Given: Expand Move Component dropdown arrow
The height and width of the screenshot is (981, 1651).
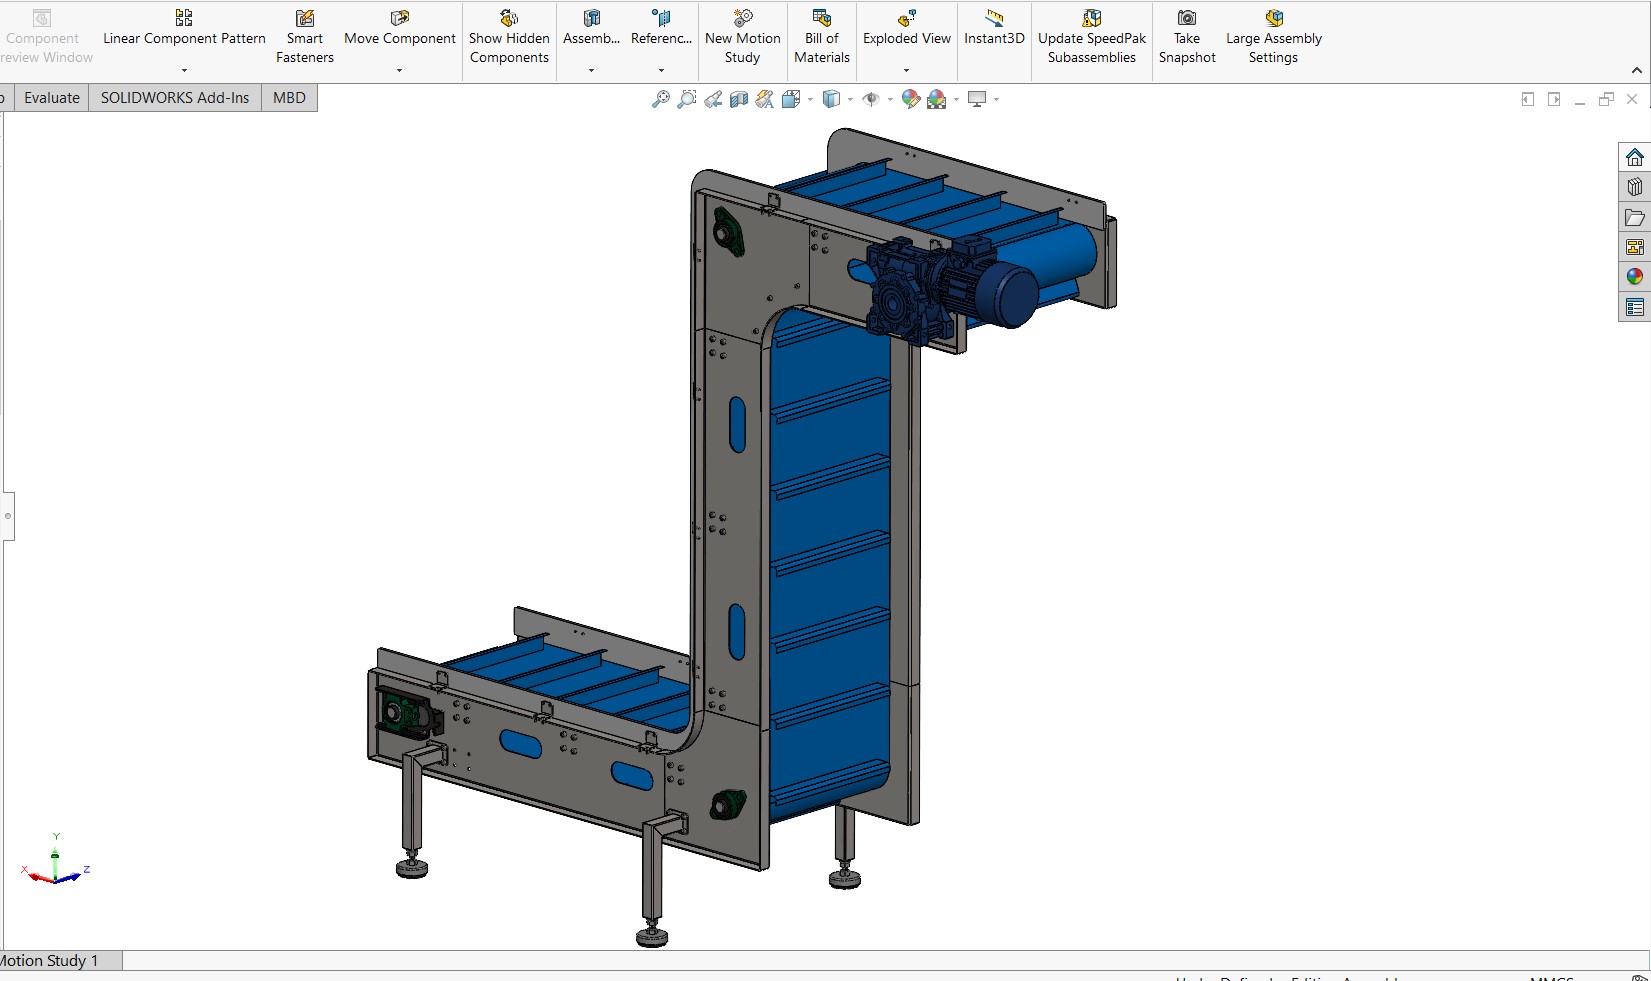Looking at the screenshot, I should [x=399, y=71].
